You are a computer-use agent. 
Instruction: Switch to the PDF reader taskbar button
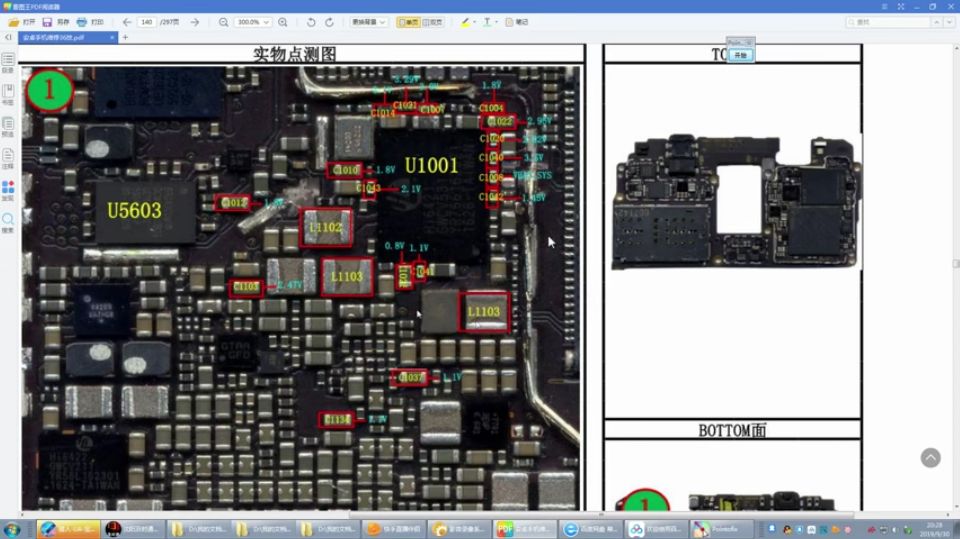pyautogui.click(x=526, y=529)
